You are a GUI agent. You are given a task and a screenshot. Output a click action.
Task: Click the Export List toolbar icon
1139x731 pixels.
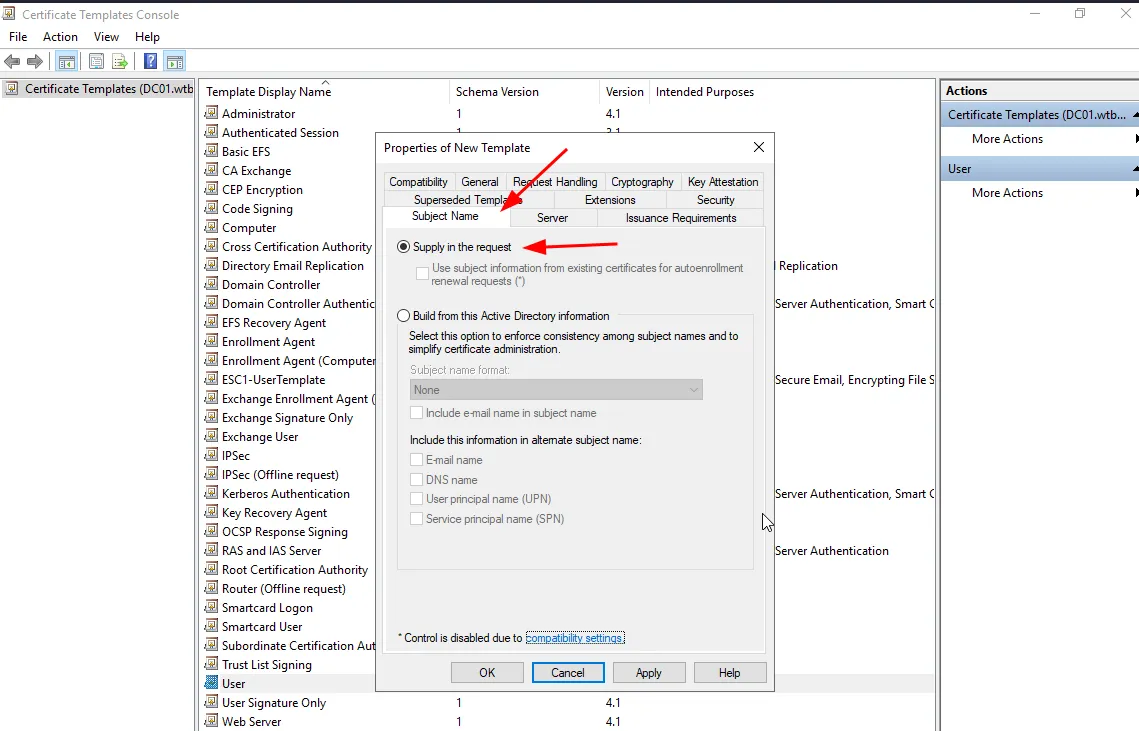click(120, 62)
